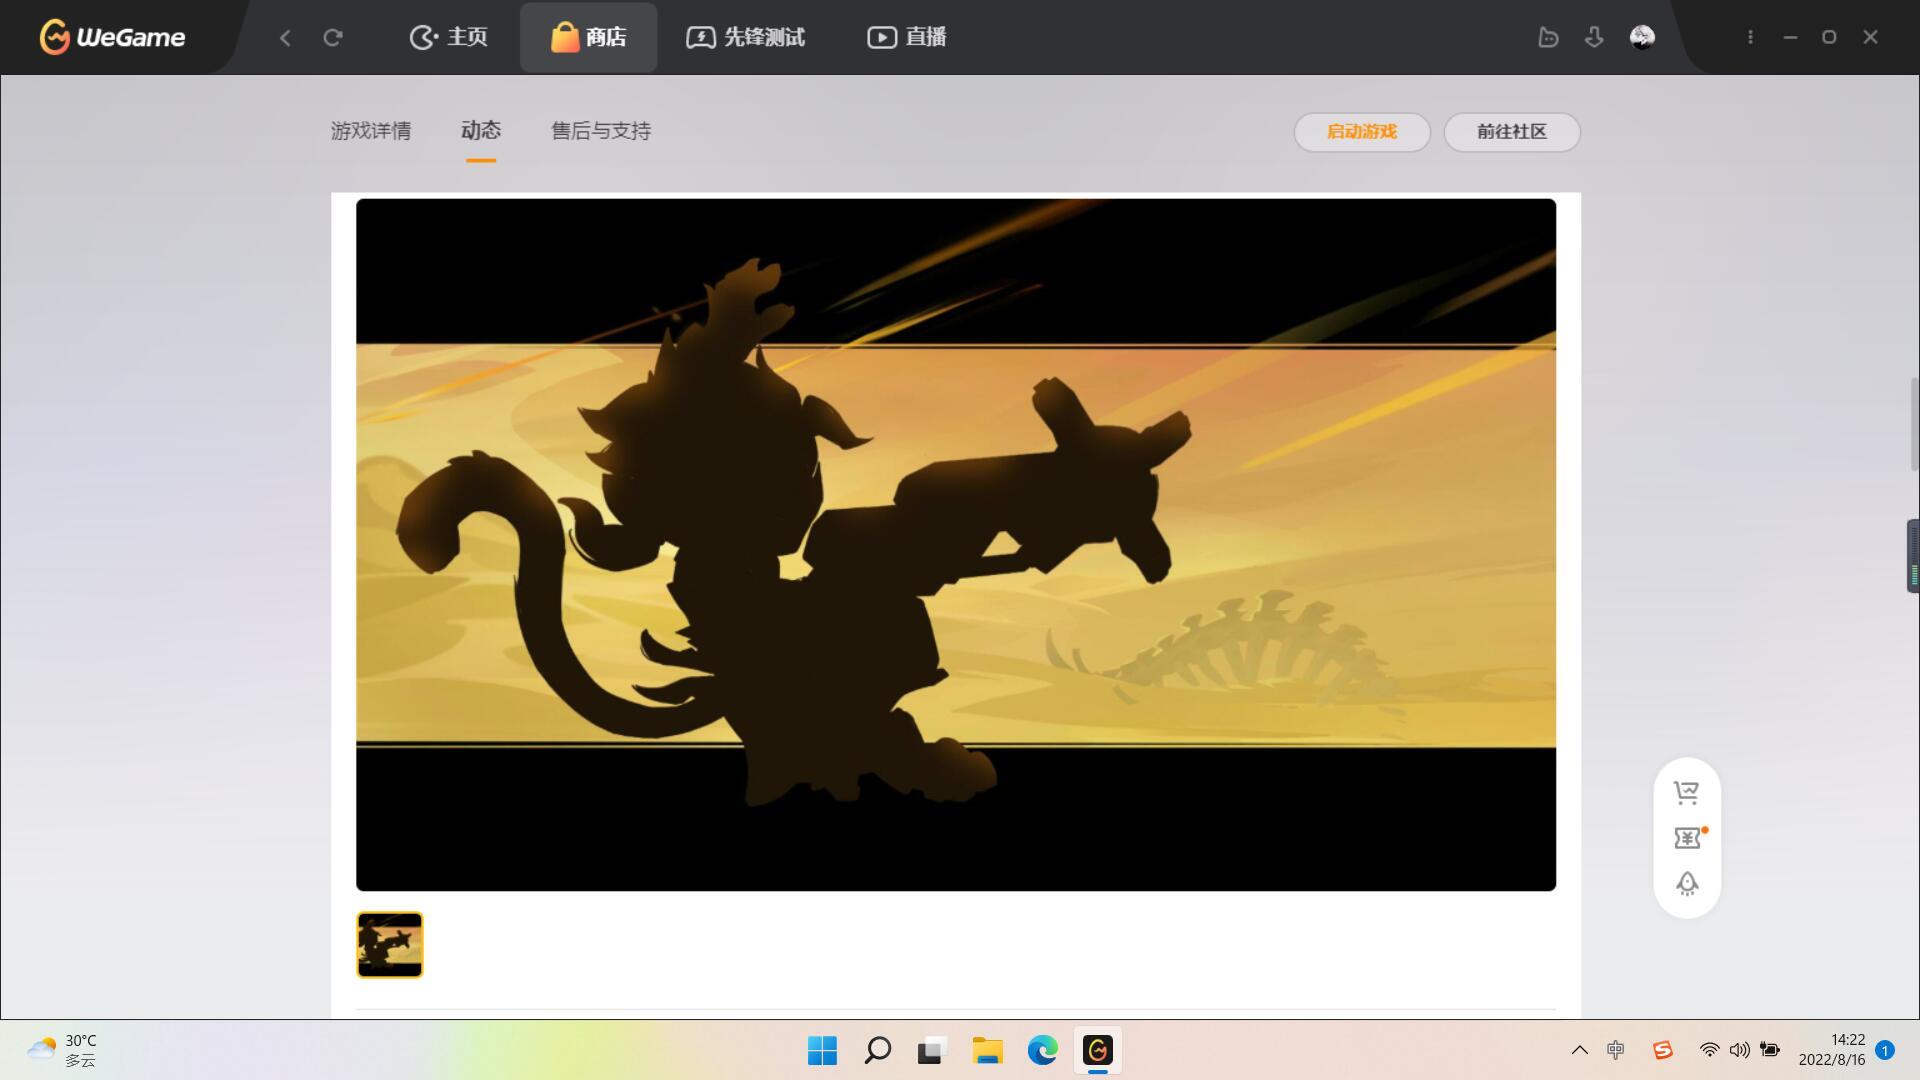Click the Sogou input method tray icon
The image size is (1920, 1080).
(x=1663, y=1050)
